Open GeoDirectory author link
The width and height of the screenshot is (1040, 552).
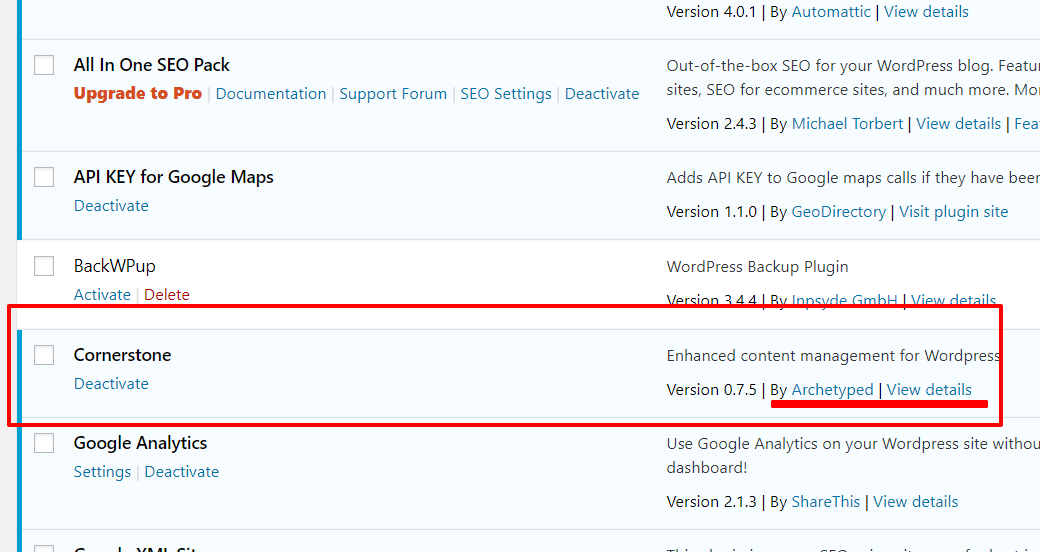pyautogui.click(x=839, y=212)
